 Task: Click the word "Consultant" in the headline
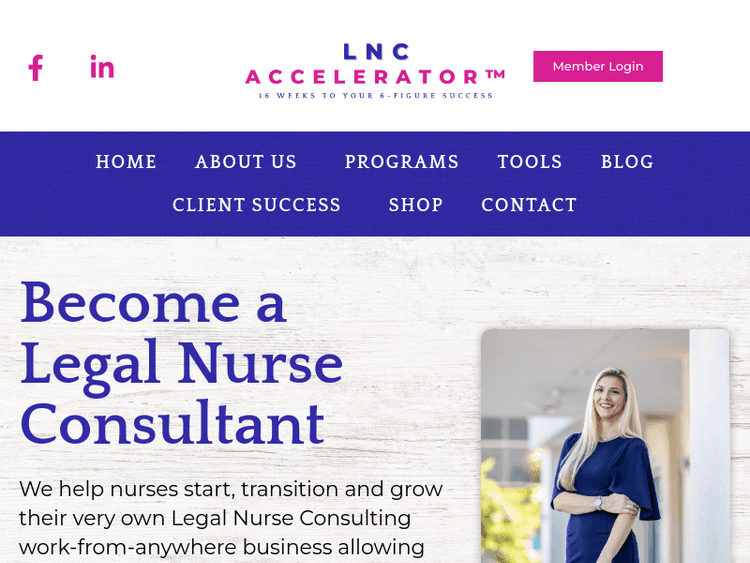[x=172, y=424]
